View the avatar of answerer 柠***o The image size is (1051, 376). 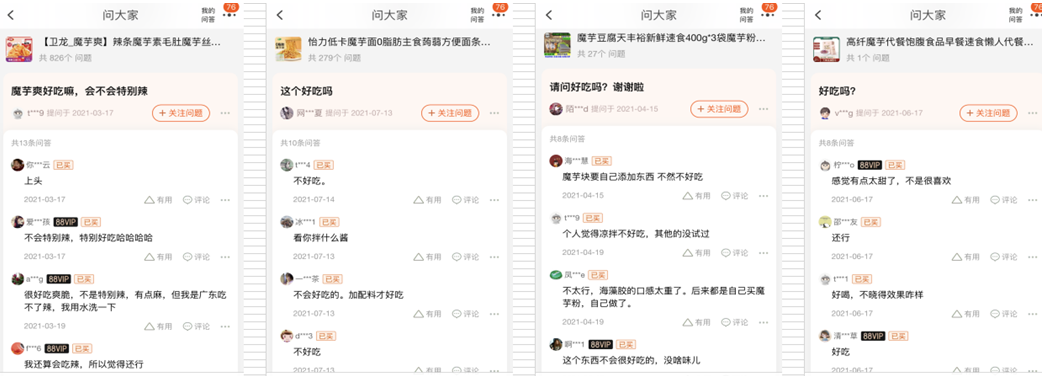[x=825, y=165]
